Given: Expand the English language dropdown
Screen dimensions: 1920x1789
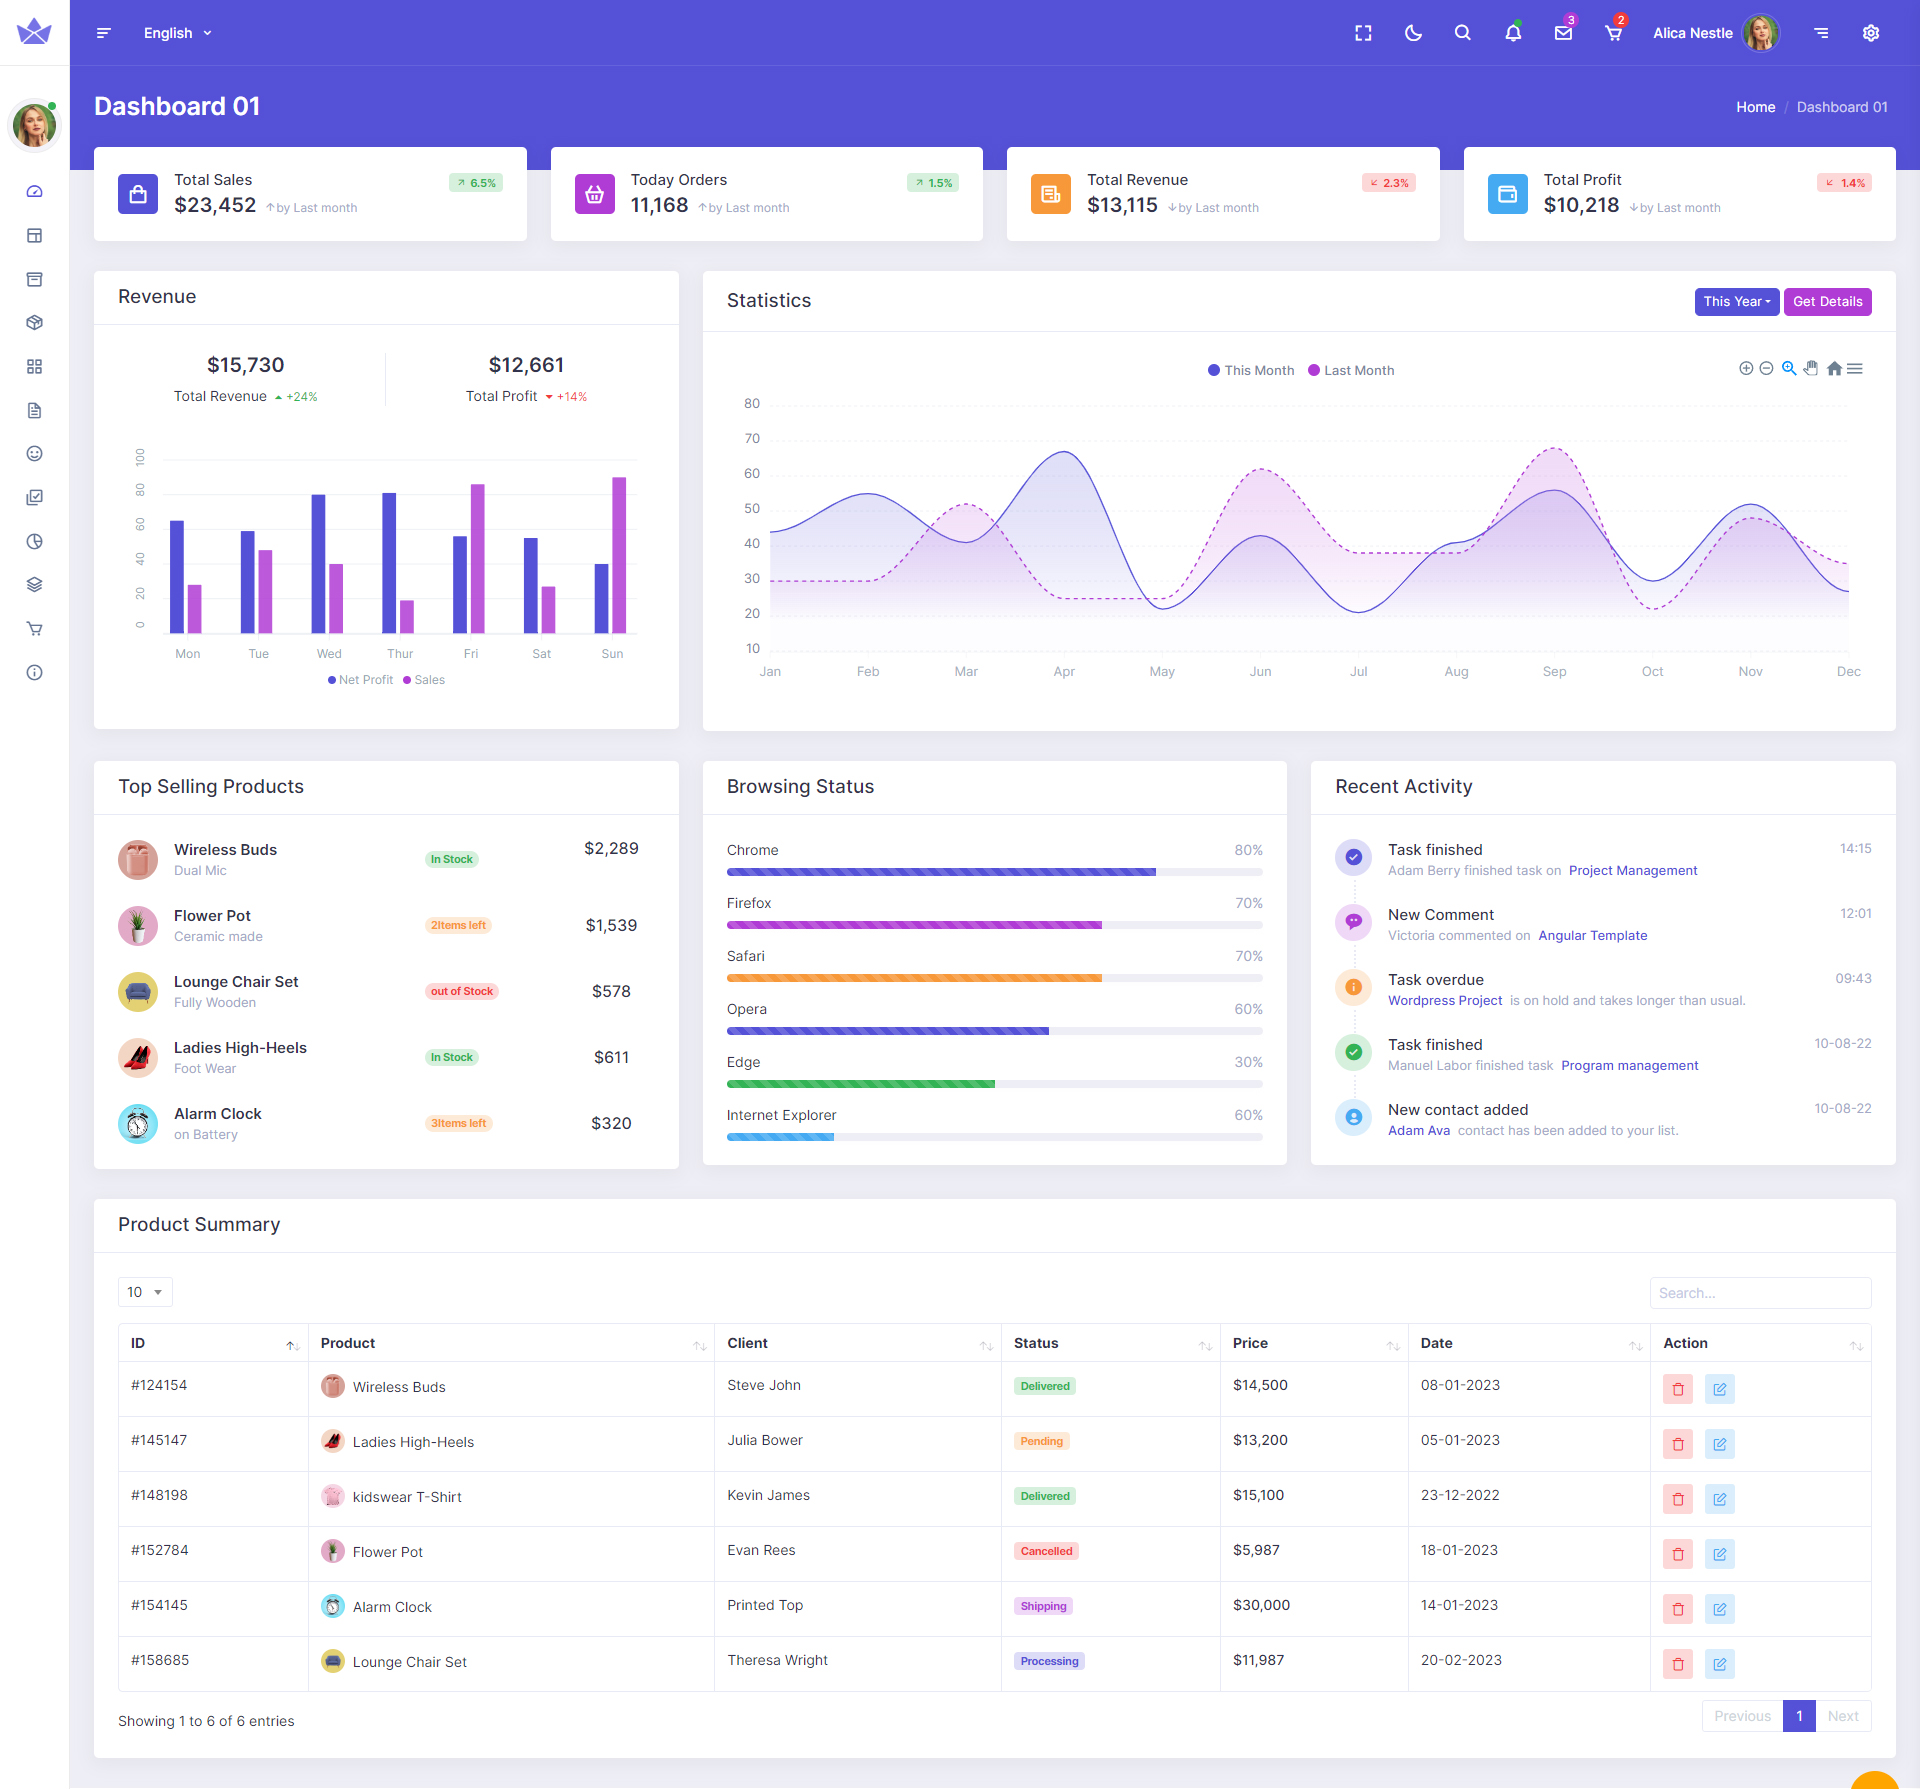Looking at the screenshot, I should pyautogui.click(x=178, y=33).
